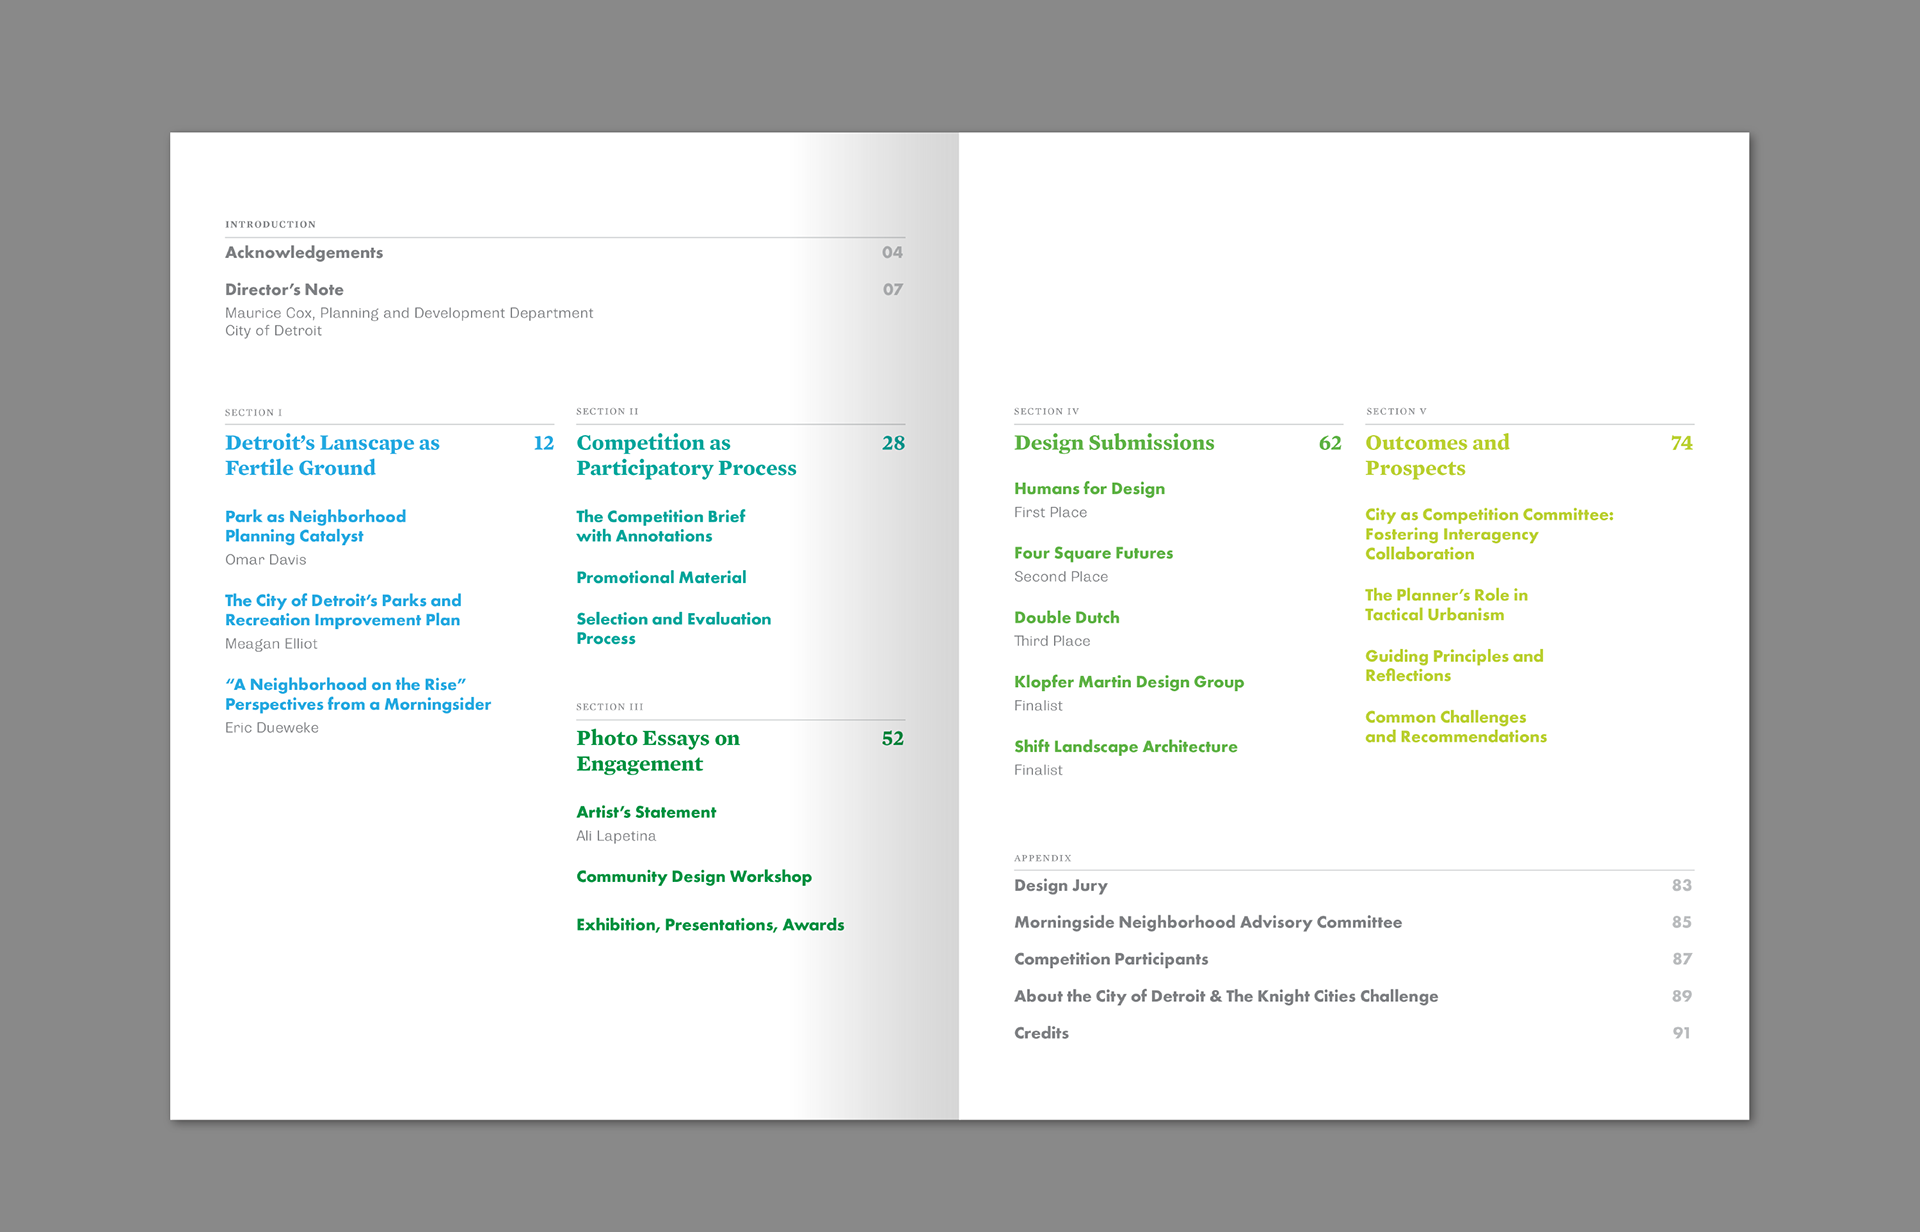Open 'Photo Essays on Engagement' title

tap(658, 751)
